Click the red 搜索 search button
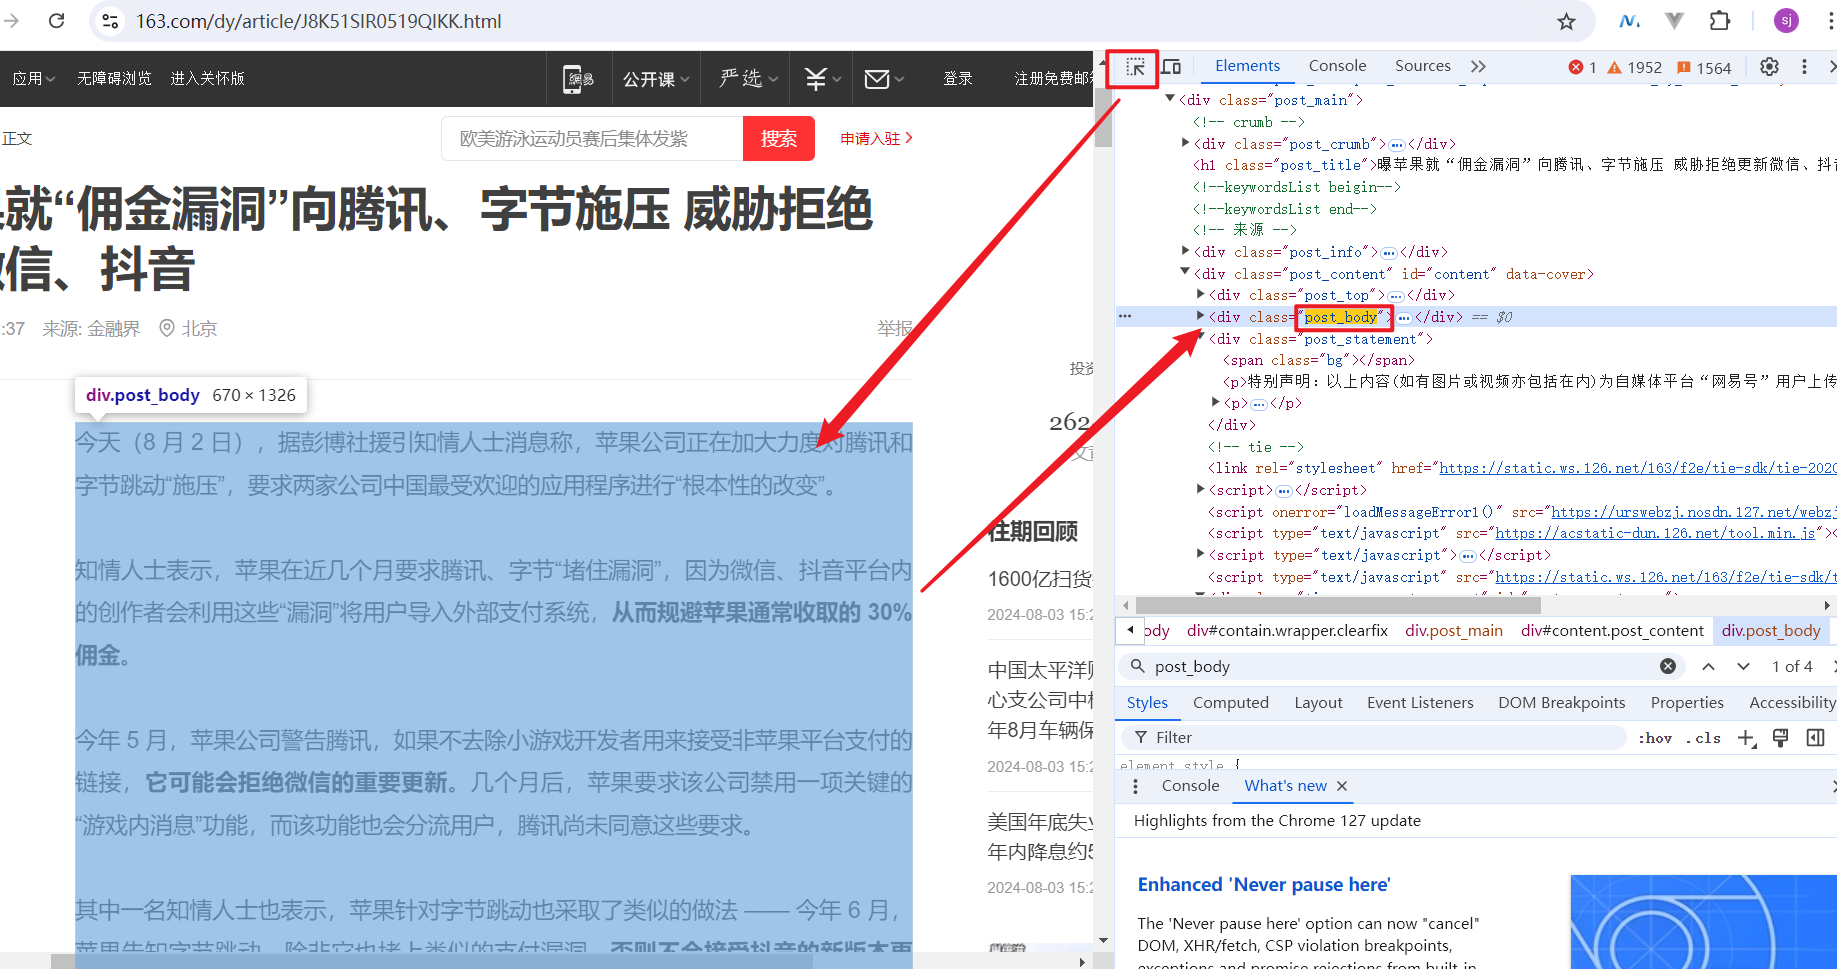Screen dimensions: 1837x969 coord(778,138)
